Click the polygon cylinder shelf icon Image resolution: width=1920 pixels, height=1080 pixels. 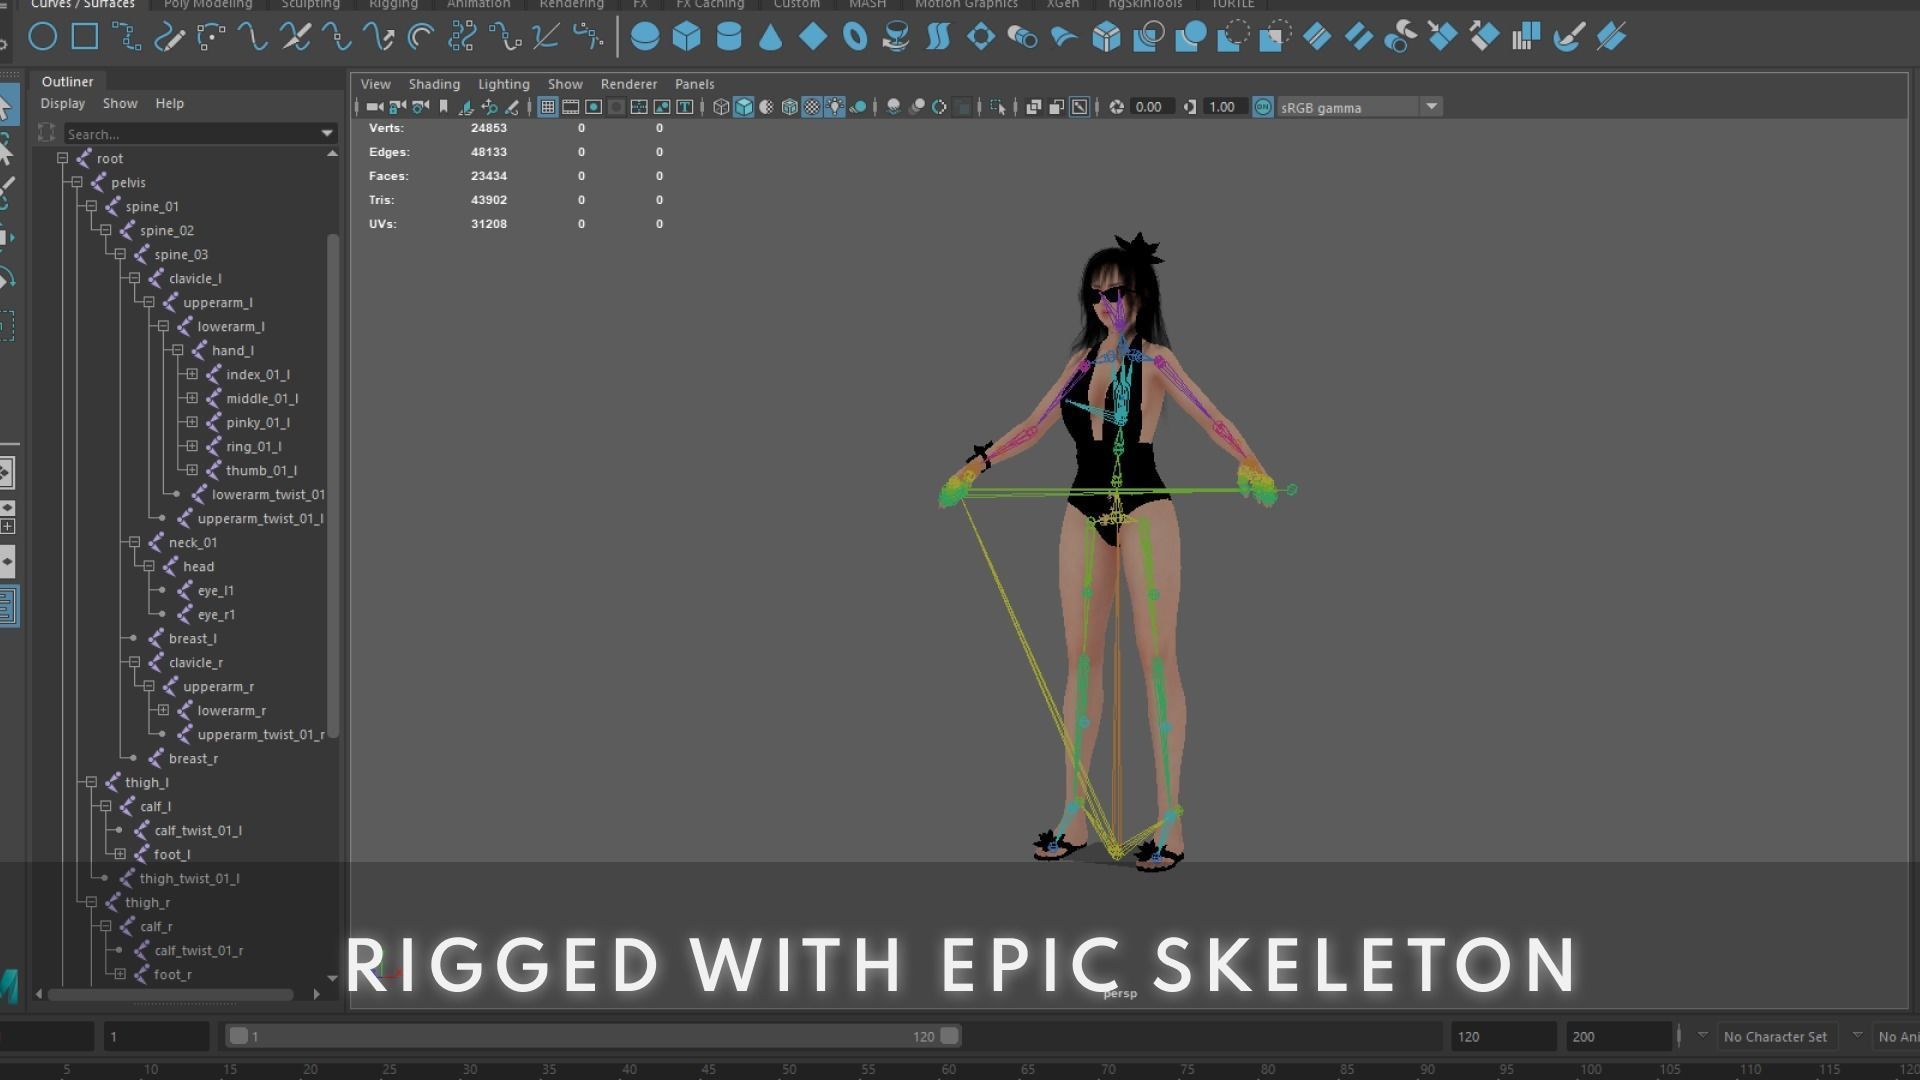pos(729,37)
